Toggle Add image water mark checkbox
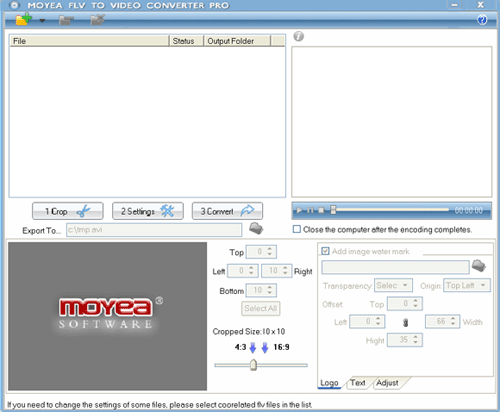The height and width of the screenshot is (412, 500). click(325, 251)
